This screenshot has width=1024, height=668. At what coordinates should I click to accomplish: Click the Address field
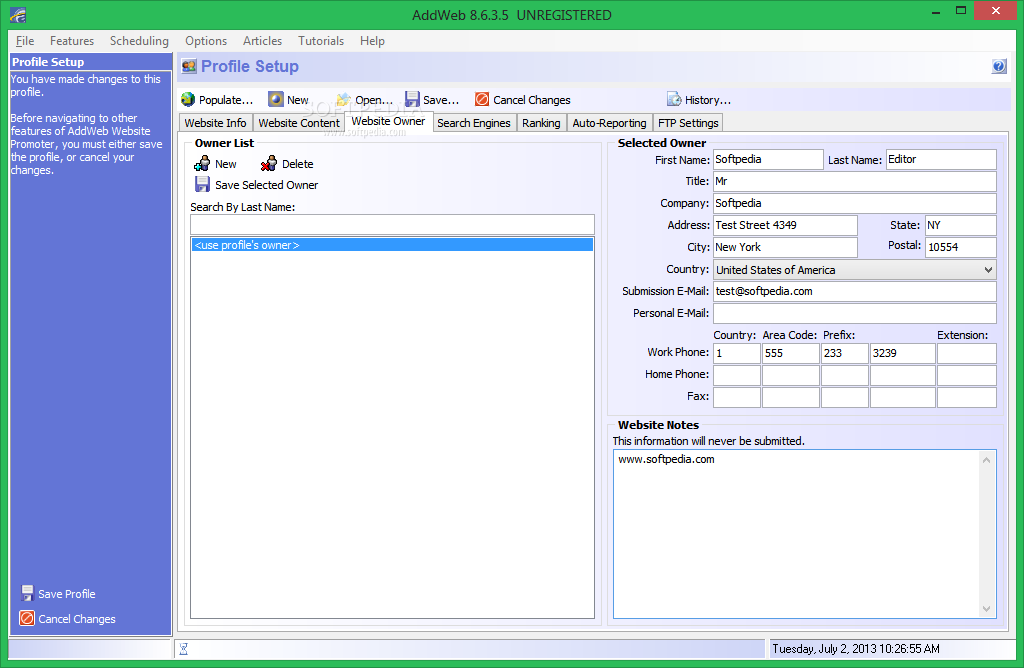point(785,225)
